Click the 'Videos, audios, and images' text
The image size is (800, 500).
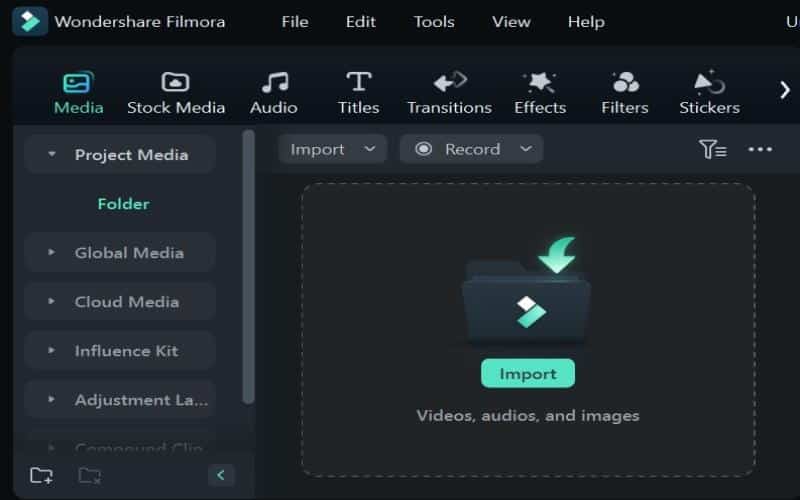[528, 415]
